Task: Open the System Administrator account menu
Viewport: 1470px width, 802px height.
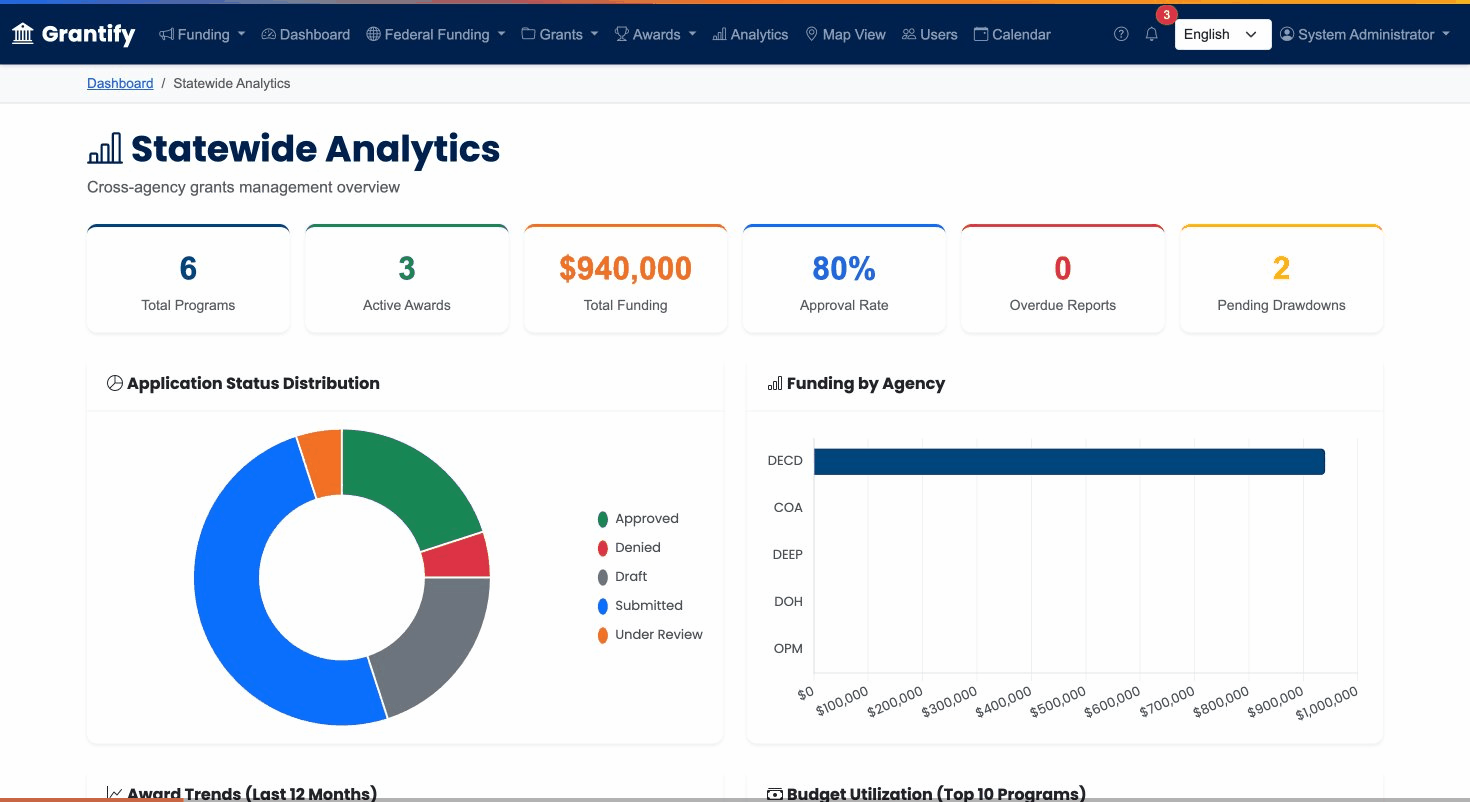Action: (1364, 33)
